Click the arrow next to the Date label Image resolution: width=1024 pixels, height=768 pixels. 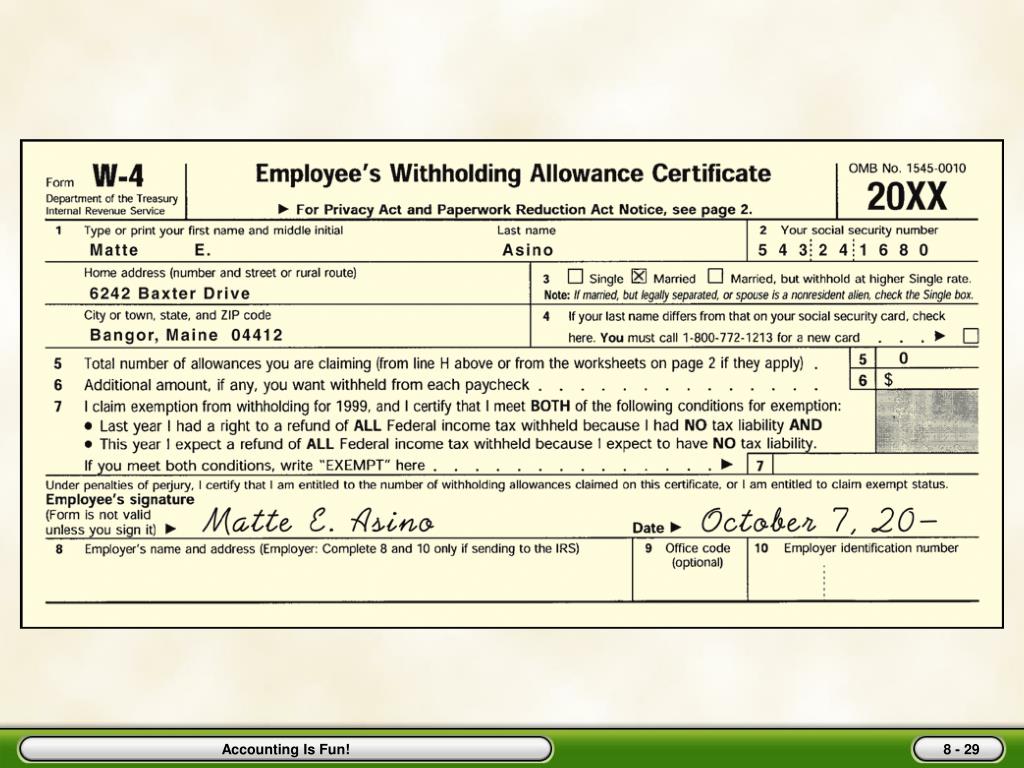tap(676, 527)
